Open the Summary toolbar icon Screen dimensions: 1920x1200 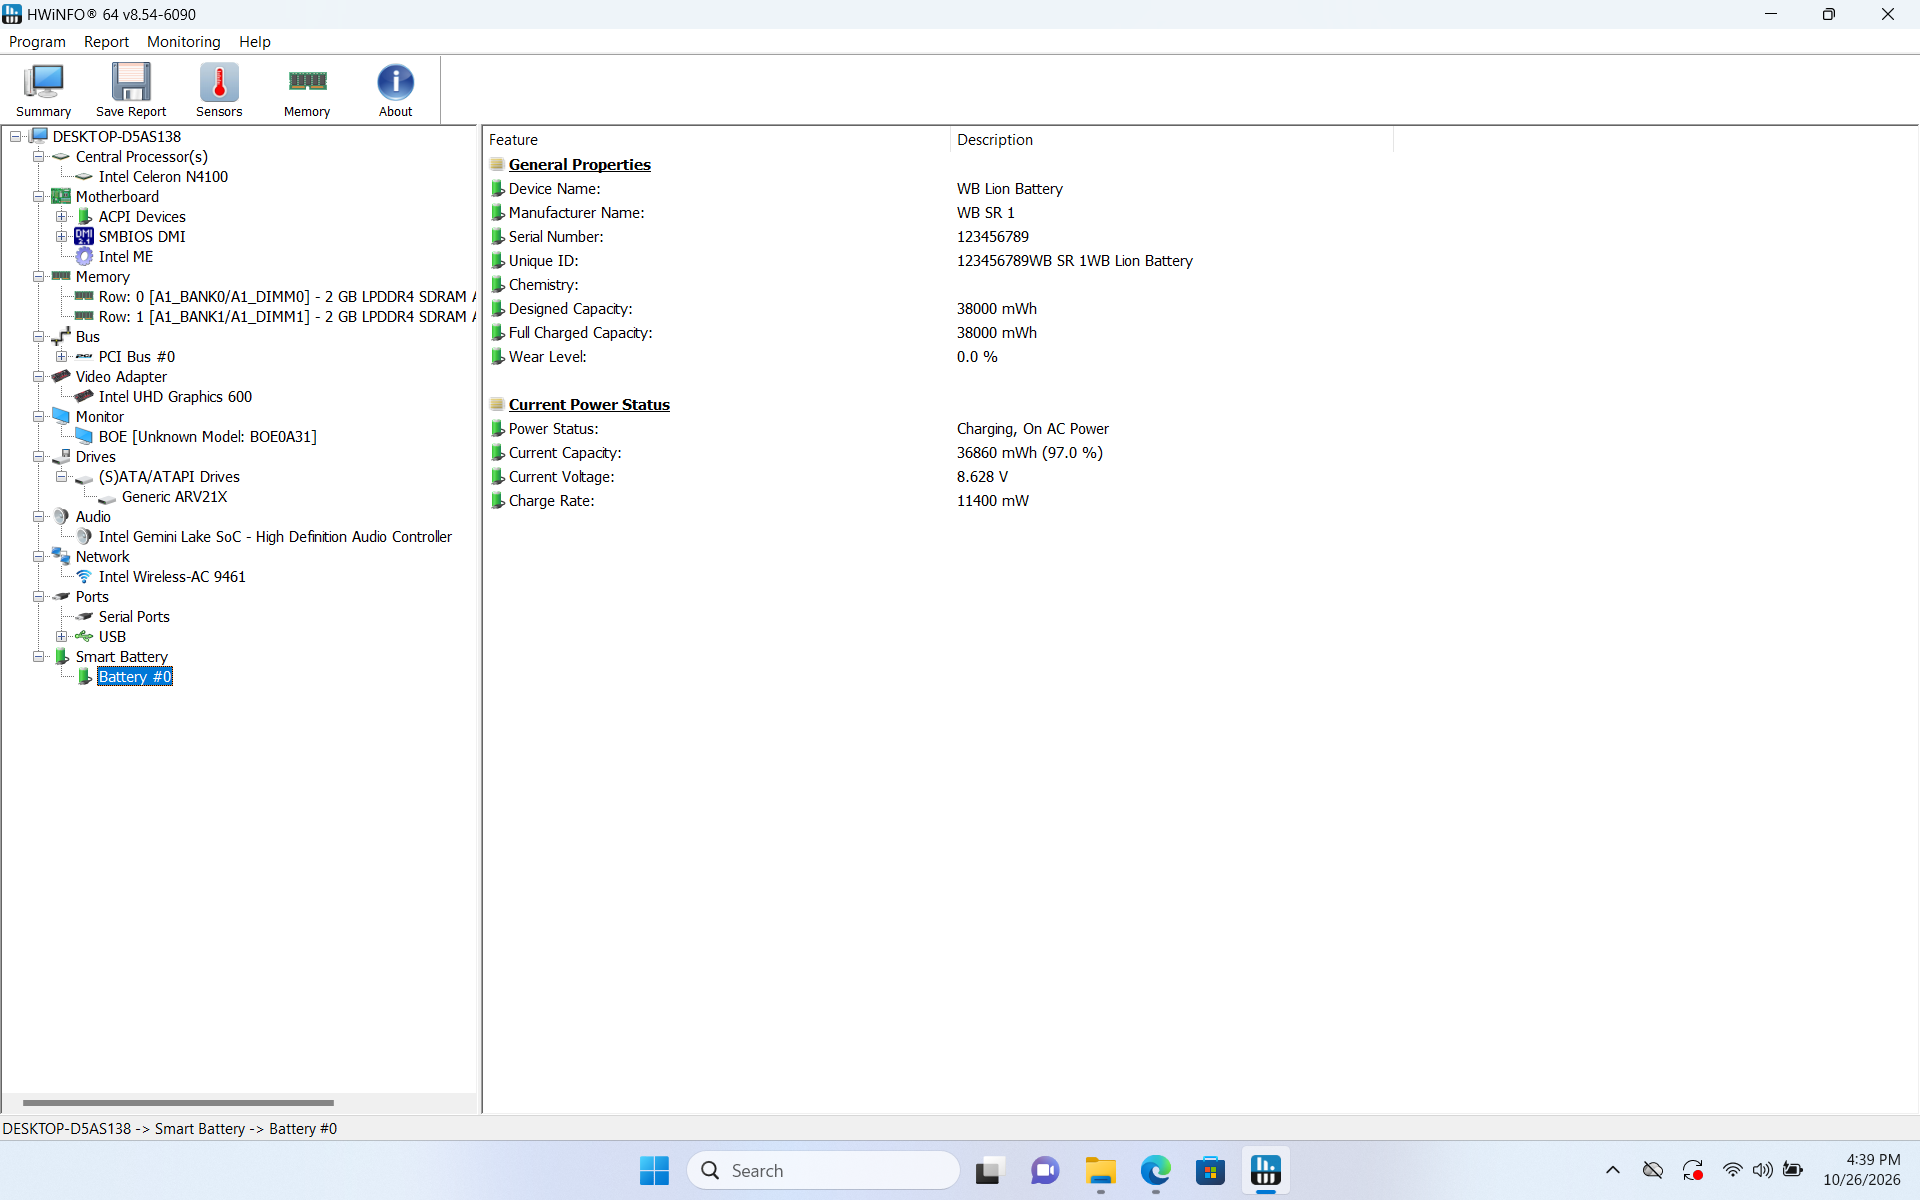[x=43, y=90]
